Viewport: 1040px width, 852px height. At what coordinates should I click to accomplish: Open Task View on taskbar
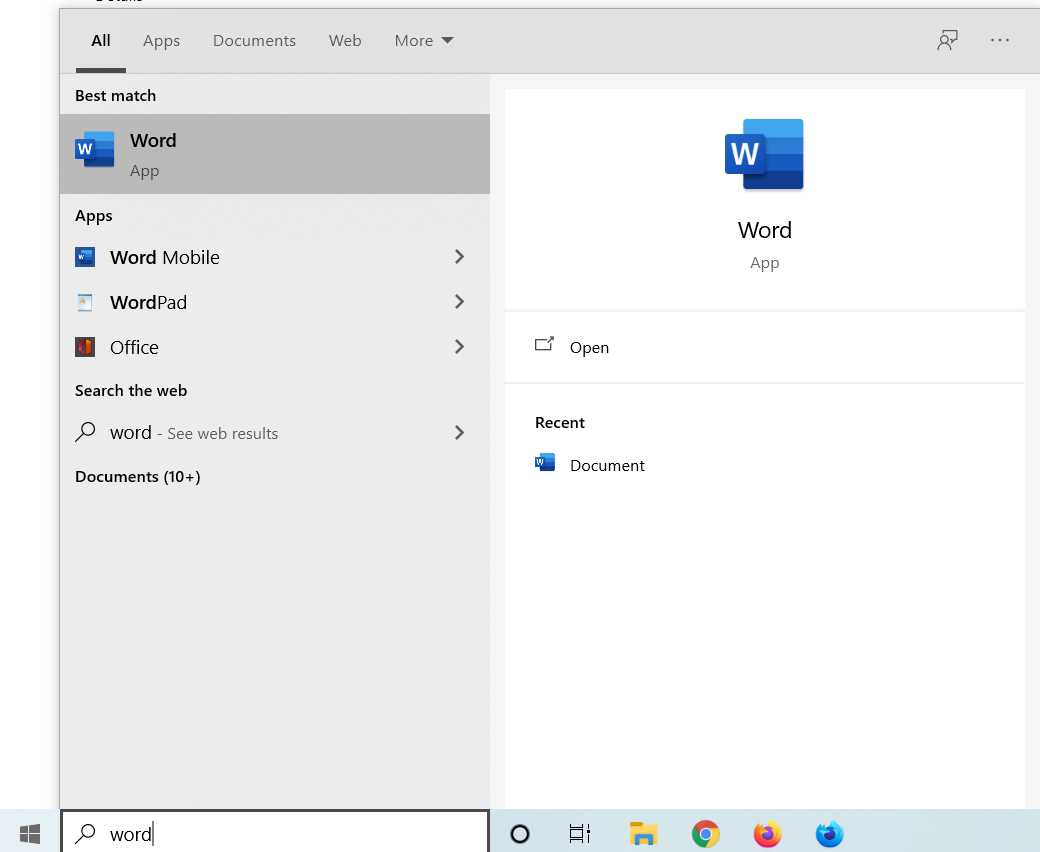coord(580,833)
